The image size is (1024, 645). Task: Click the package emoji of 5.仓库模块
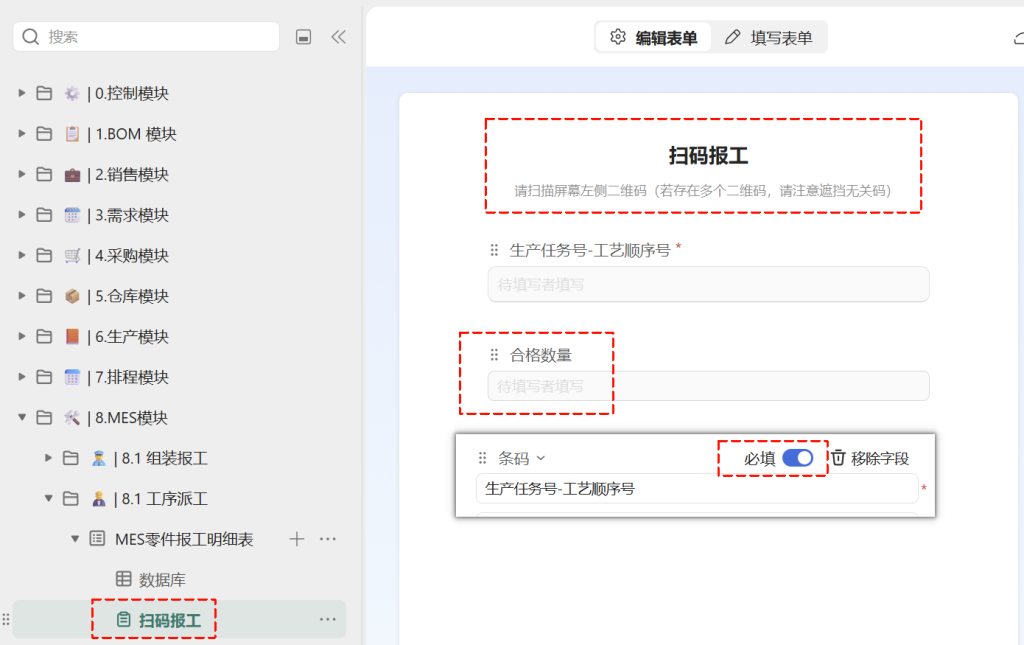click(x=72, y=296)
